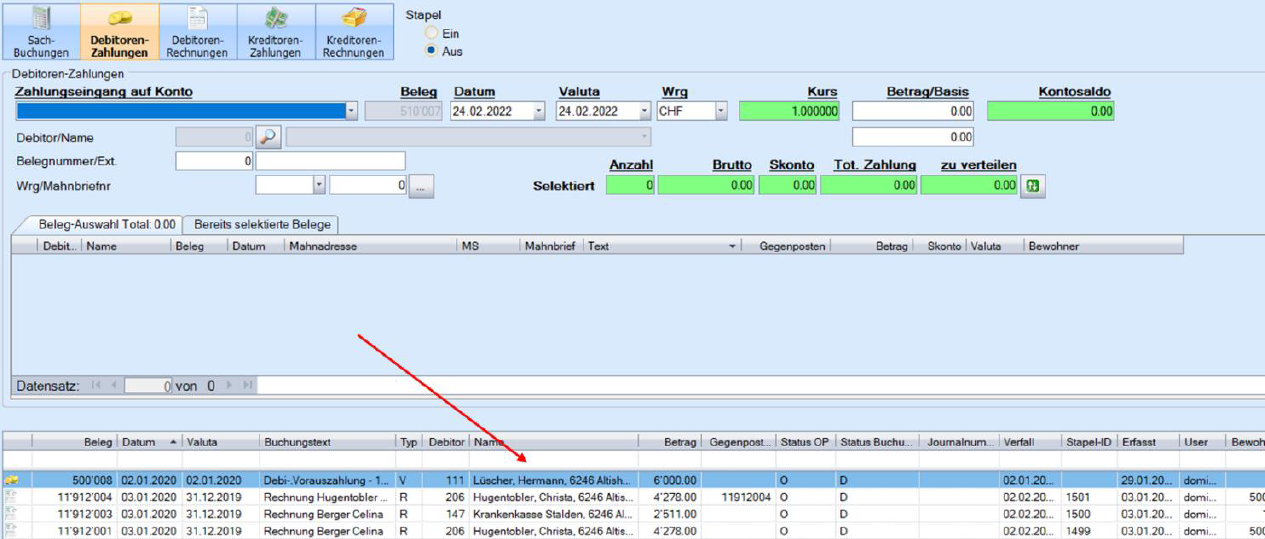Open the Wrg currency CHF dropdown

point(721,112)
